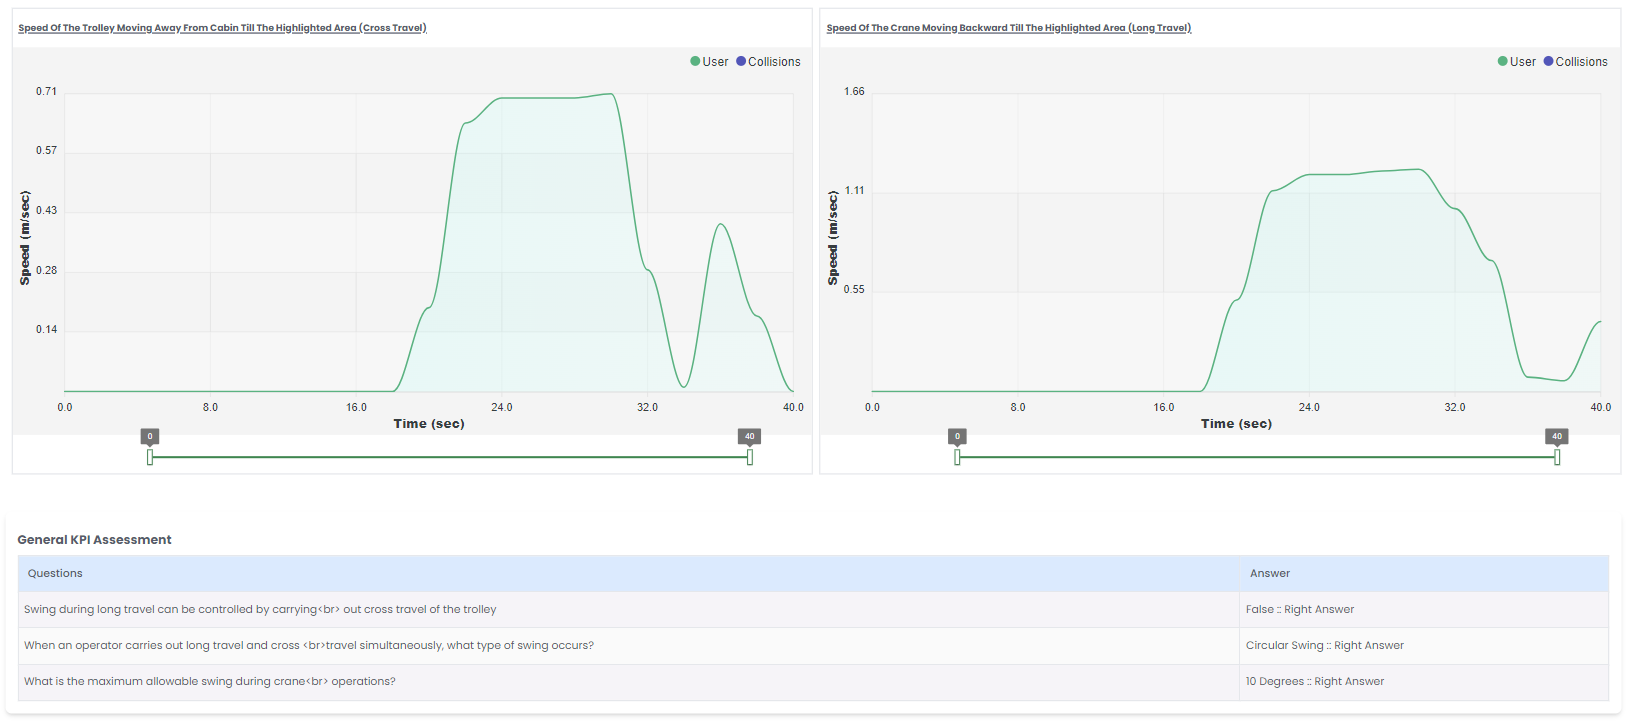Screen dimensions: 1626x727
Task: Click 8.0 x-axis tick on trolley chart
Action: 210,407
